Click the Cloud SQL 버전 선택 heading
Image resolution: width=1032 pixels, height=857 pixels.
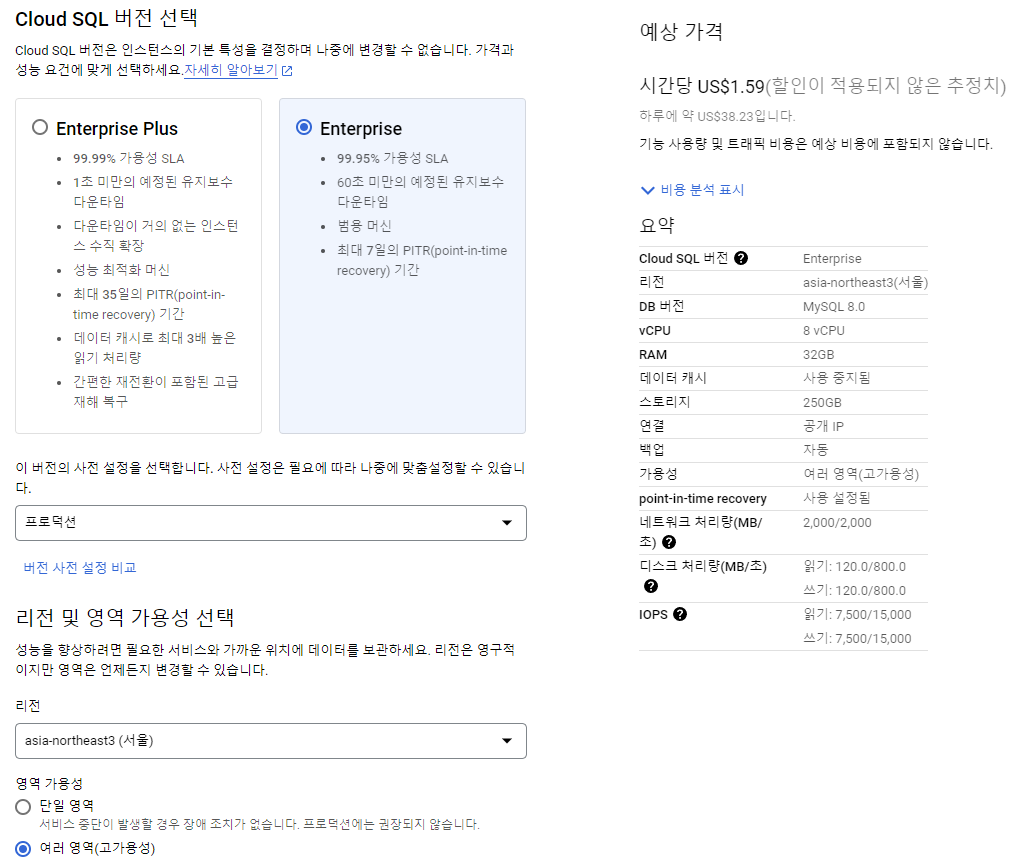point(106,18)
